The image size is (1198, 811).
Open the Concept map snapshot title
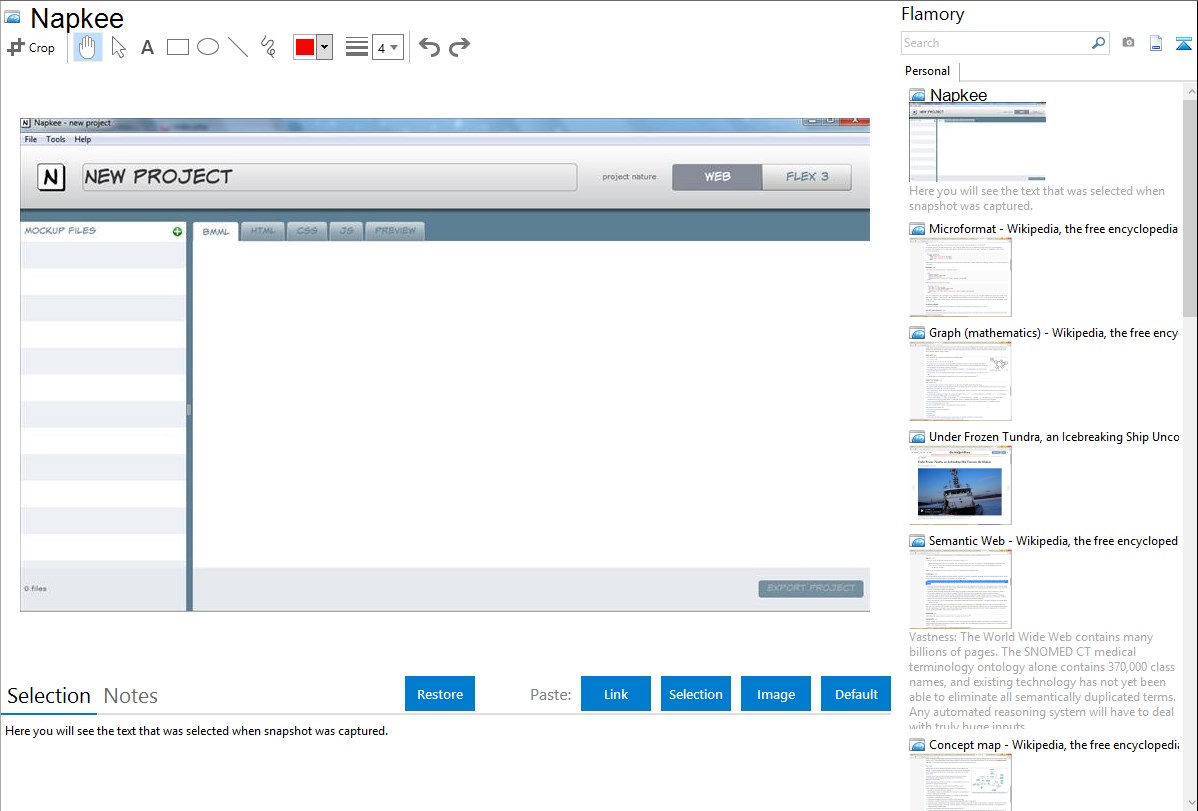point(1053,744)
